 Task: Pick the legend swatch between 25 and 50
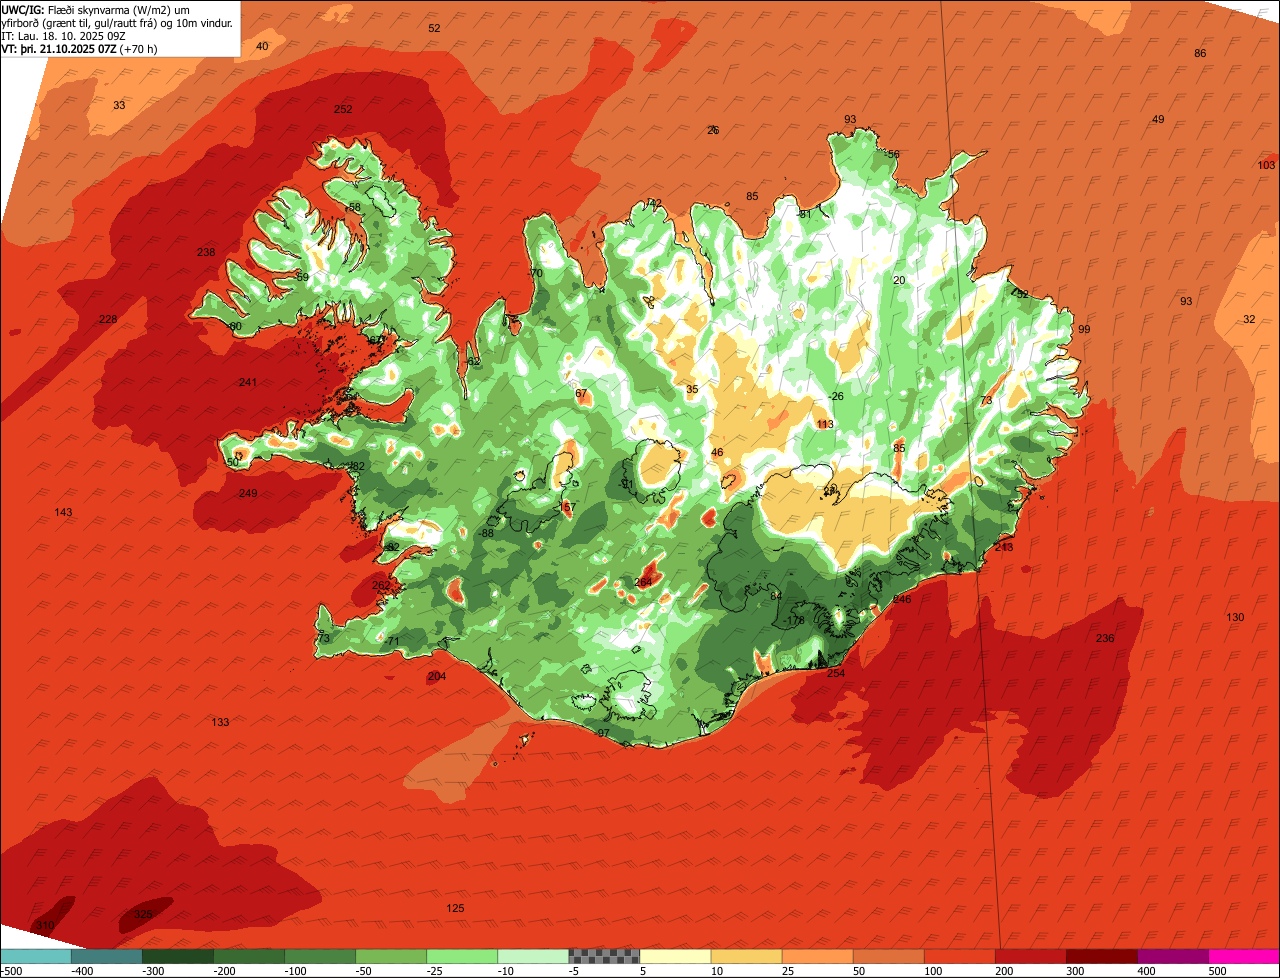click(x=816, y=956)
